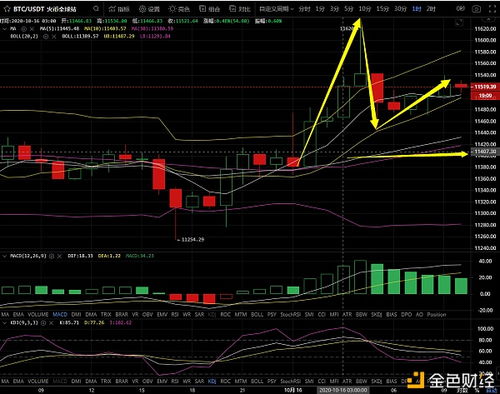This screenshot has height=394, width=500.
Task: Favorite BTC/USDT with the star icon
Action: [x=6, y=9]
